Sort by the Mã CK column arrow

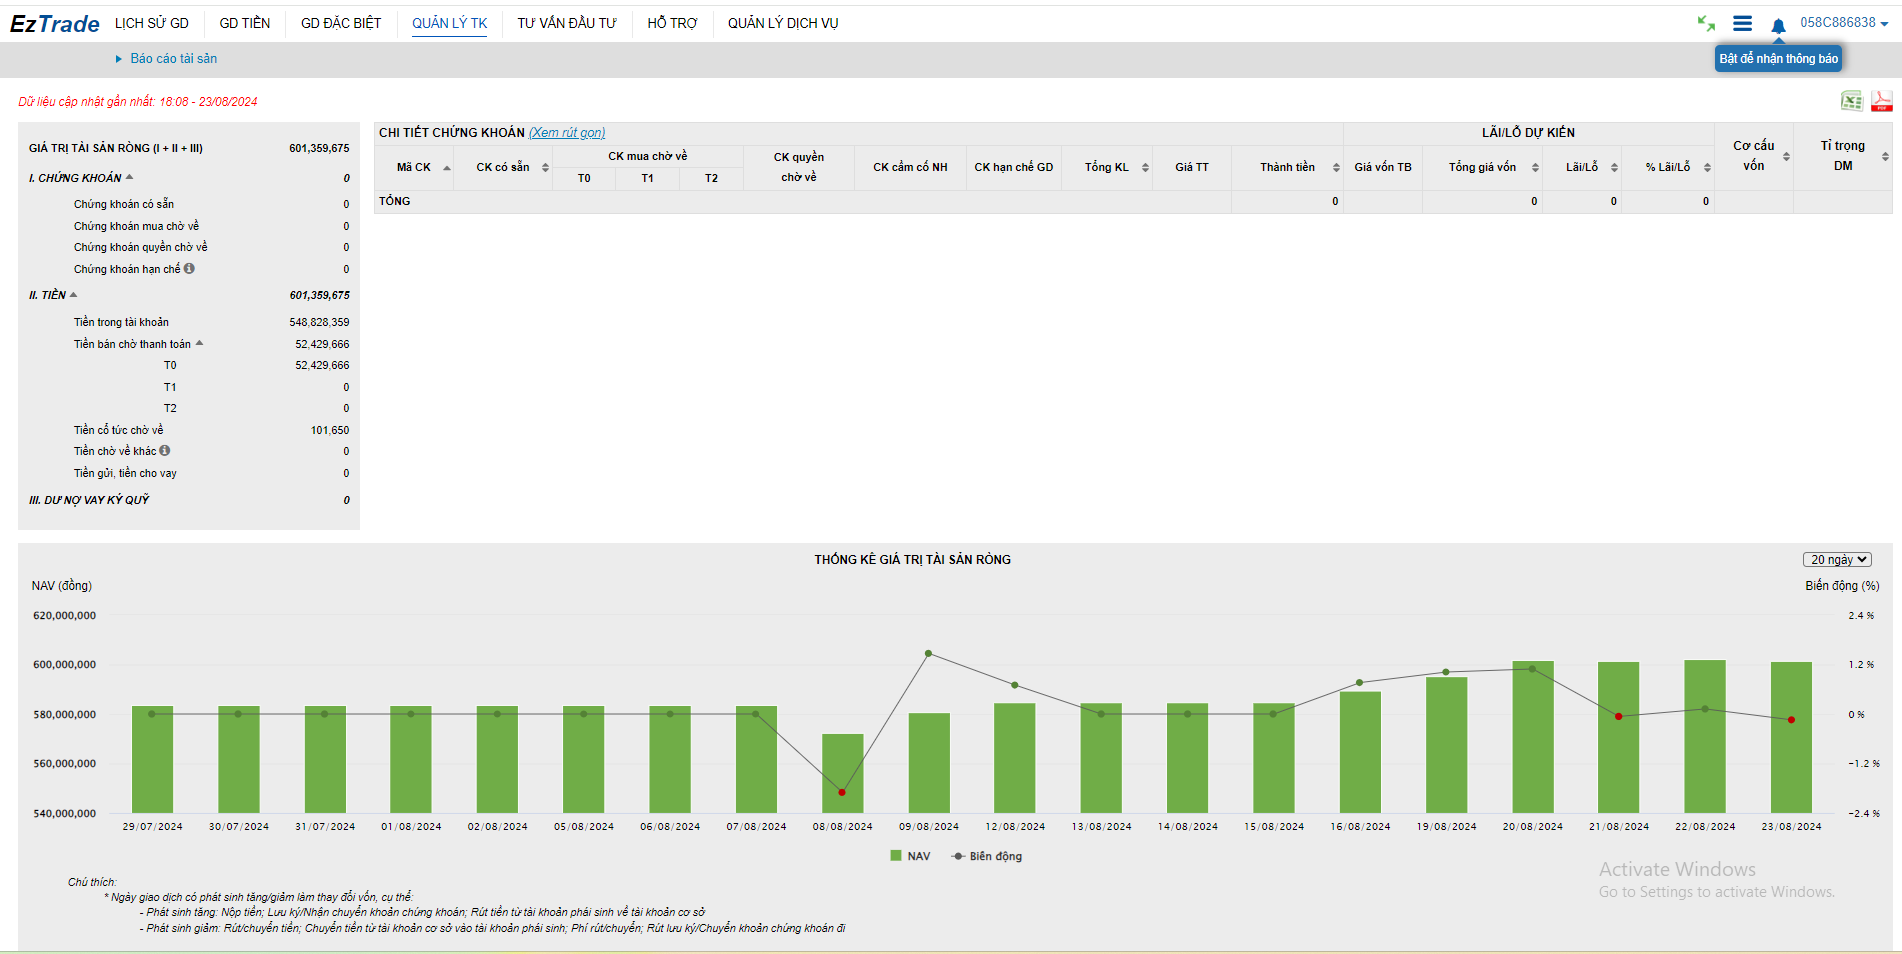point(447,168)
